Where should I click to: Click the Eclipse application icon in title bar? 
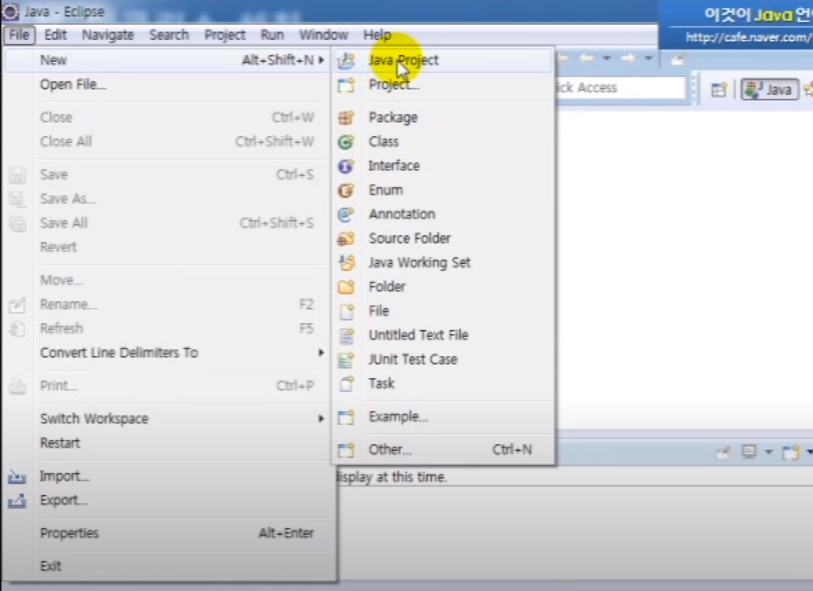(x=10, y=11)
